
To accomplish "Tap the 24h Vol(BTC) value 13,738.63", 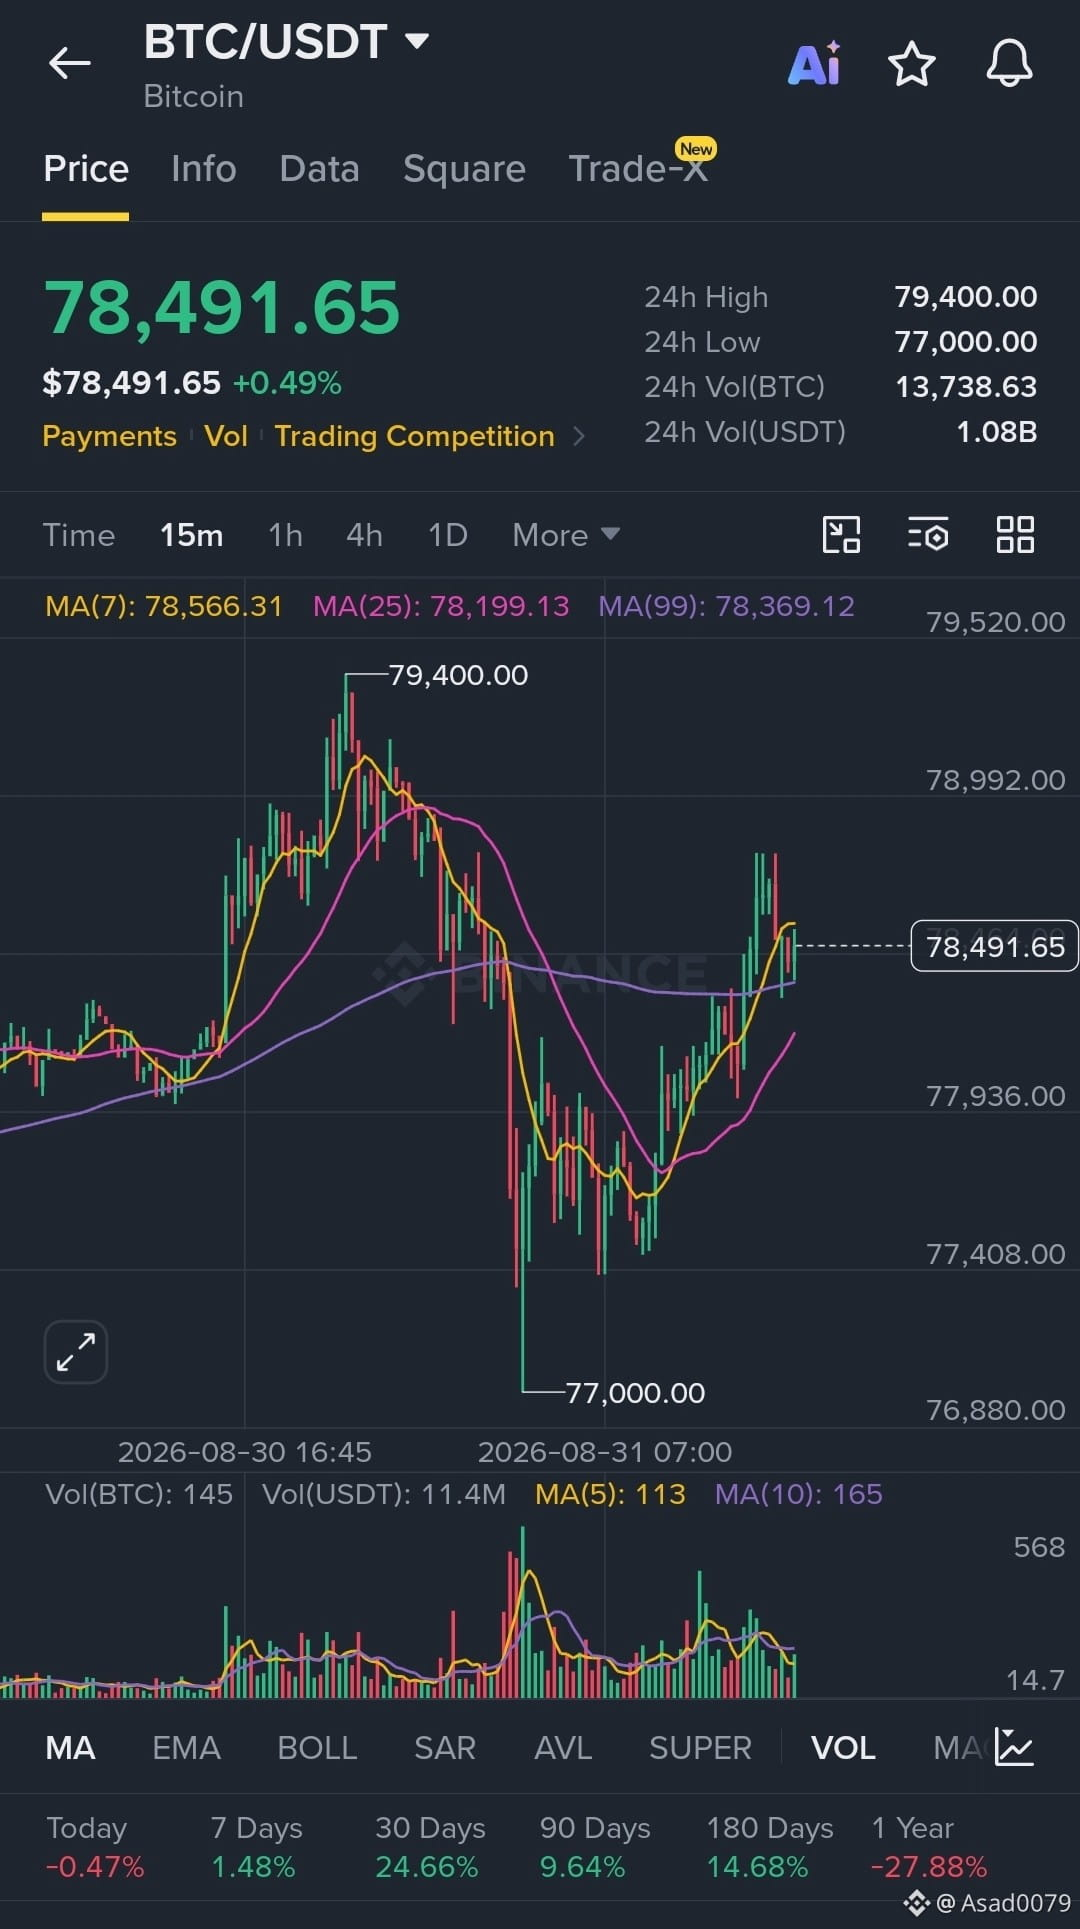I will tap(965, 387).
